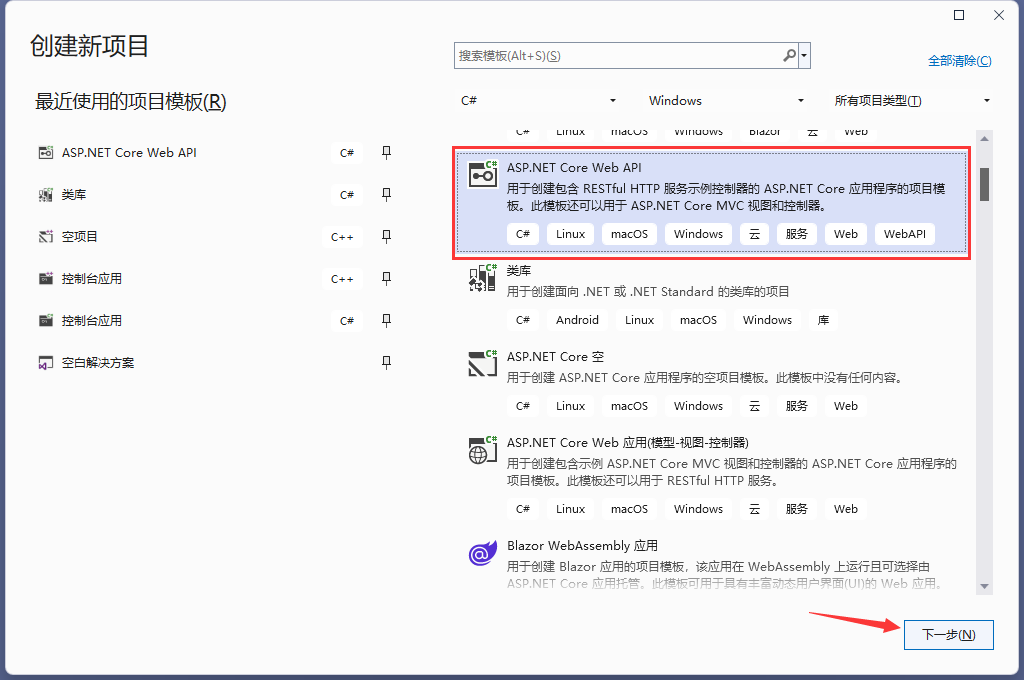Click the 全部清除 link

pos(960,61)
